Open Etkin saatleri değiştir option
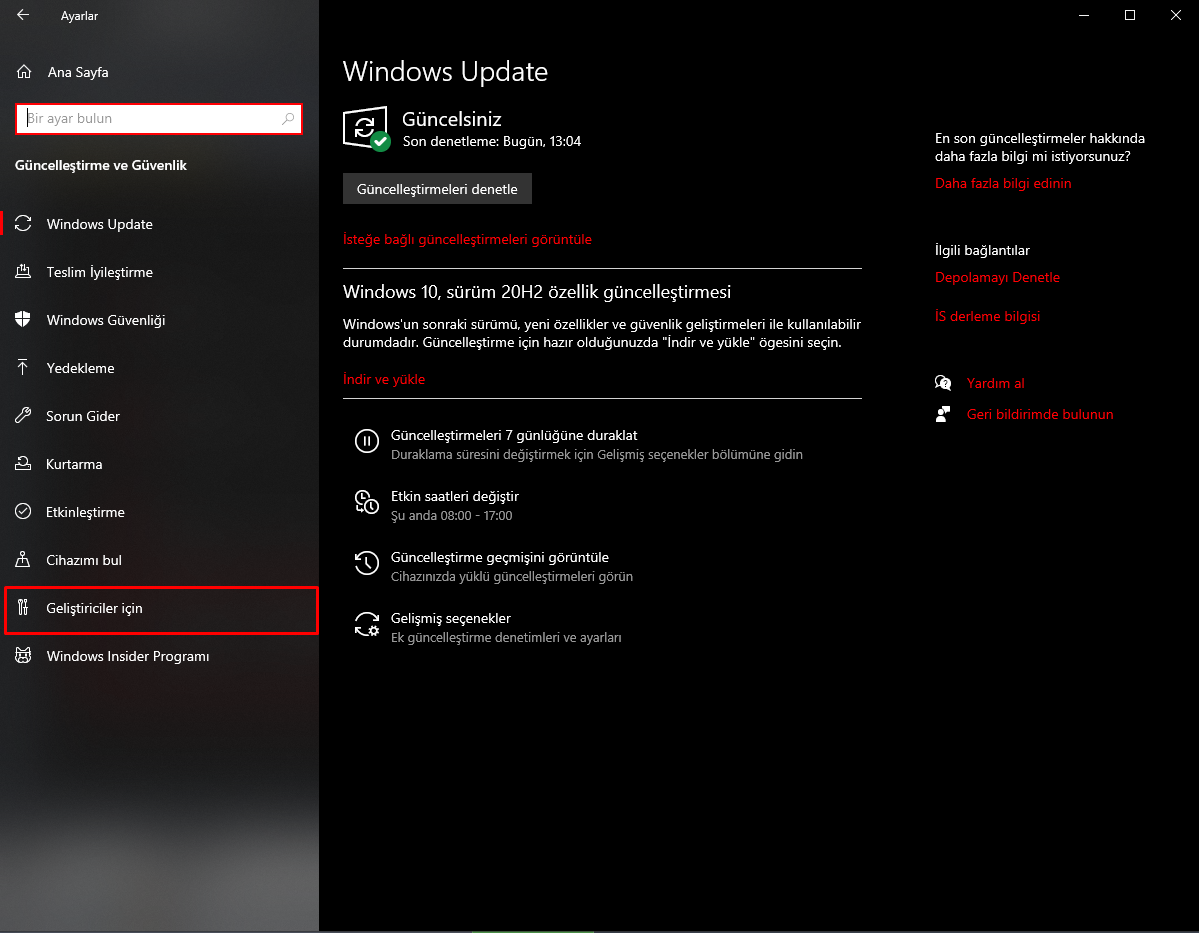 [603, 505]
